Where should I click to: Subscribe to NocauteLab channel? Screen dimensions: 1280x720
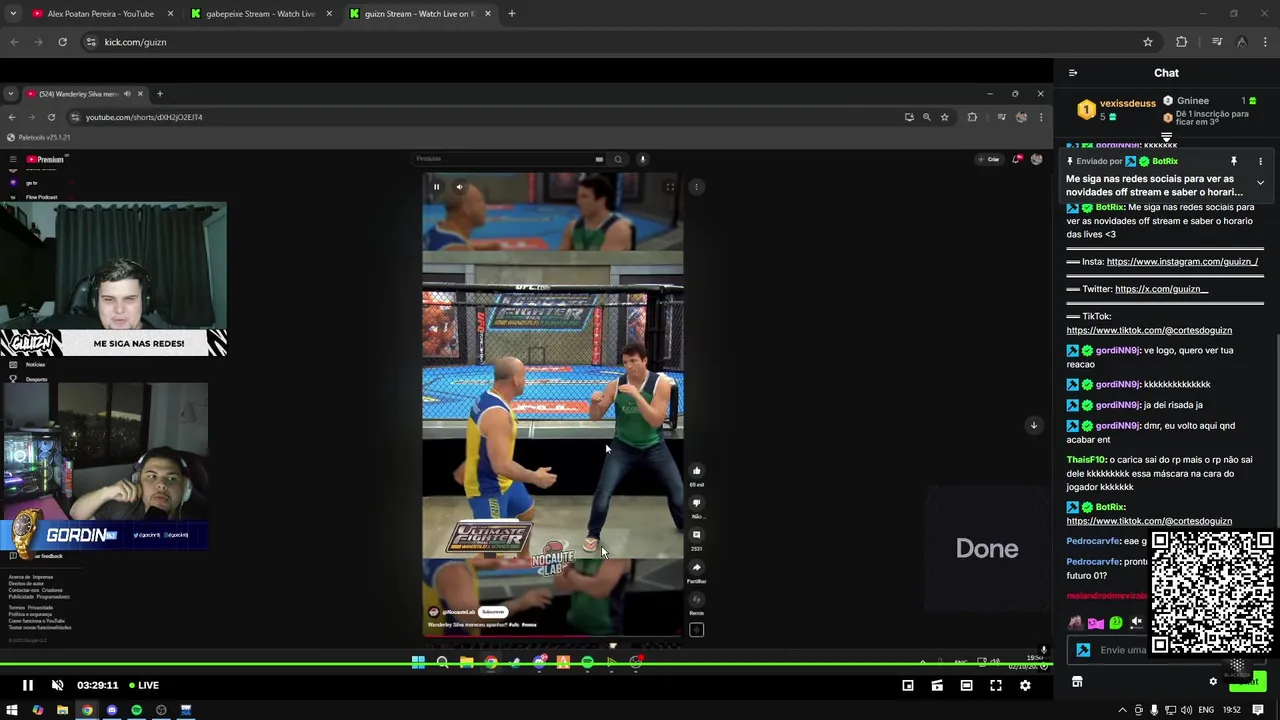(493, 612)
